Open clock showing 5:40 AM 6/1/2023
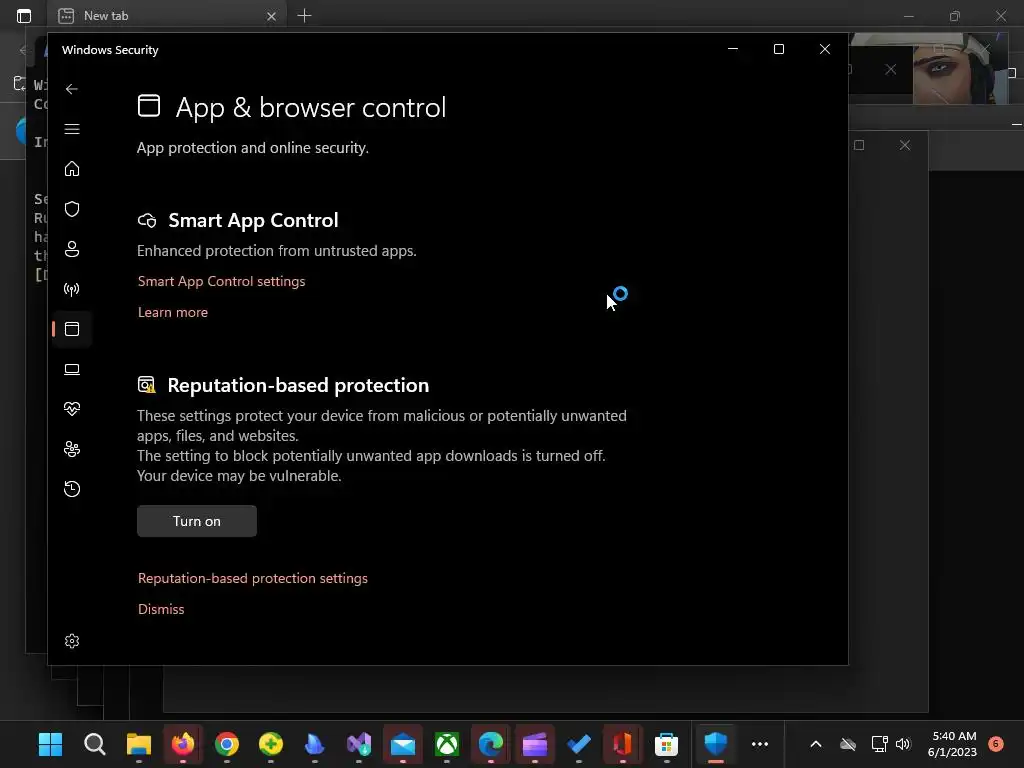Screen dimensions: 1024x768 coord(953,744)
